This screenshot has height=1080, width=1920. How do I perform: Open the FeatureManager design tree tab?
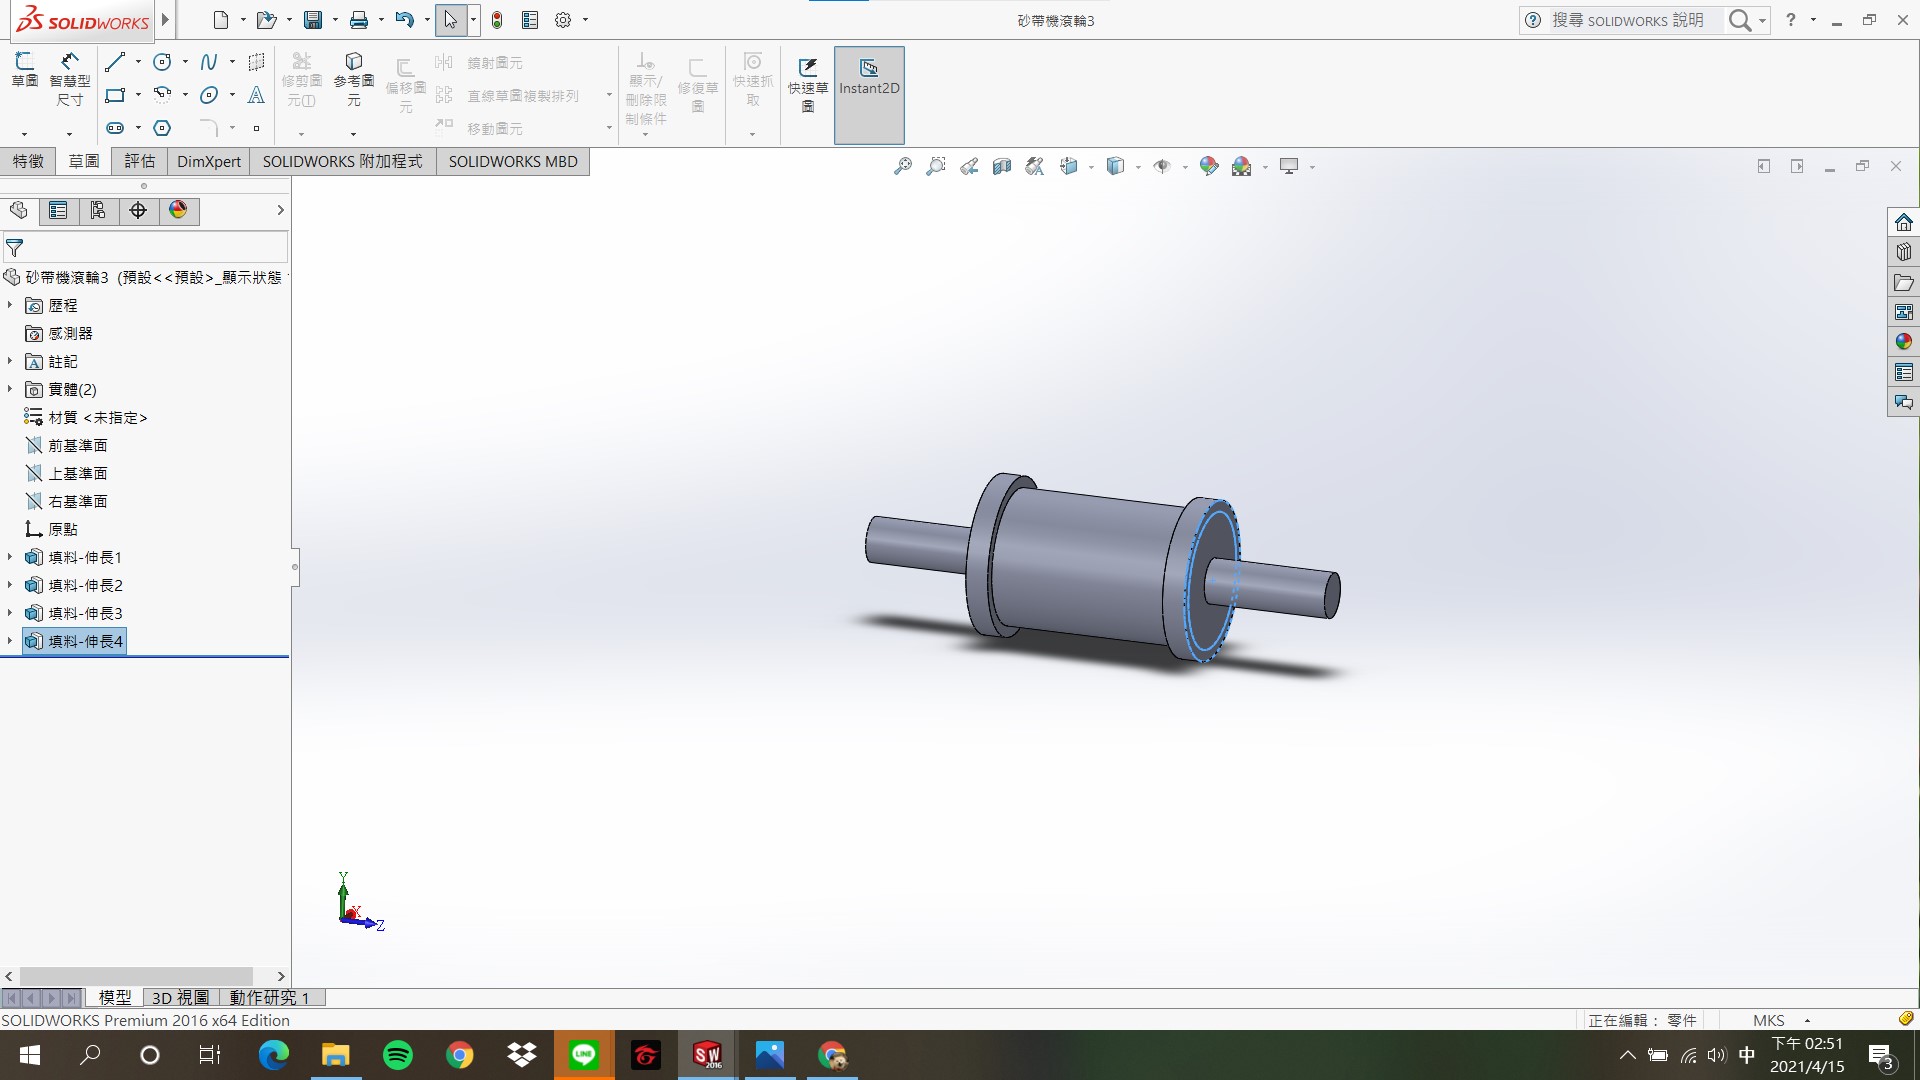tap(19, 210)
